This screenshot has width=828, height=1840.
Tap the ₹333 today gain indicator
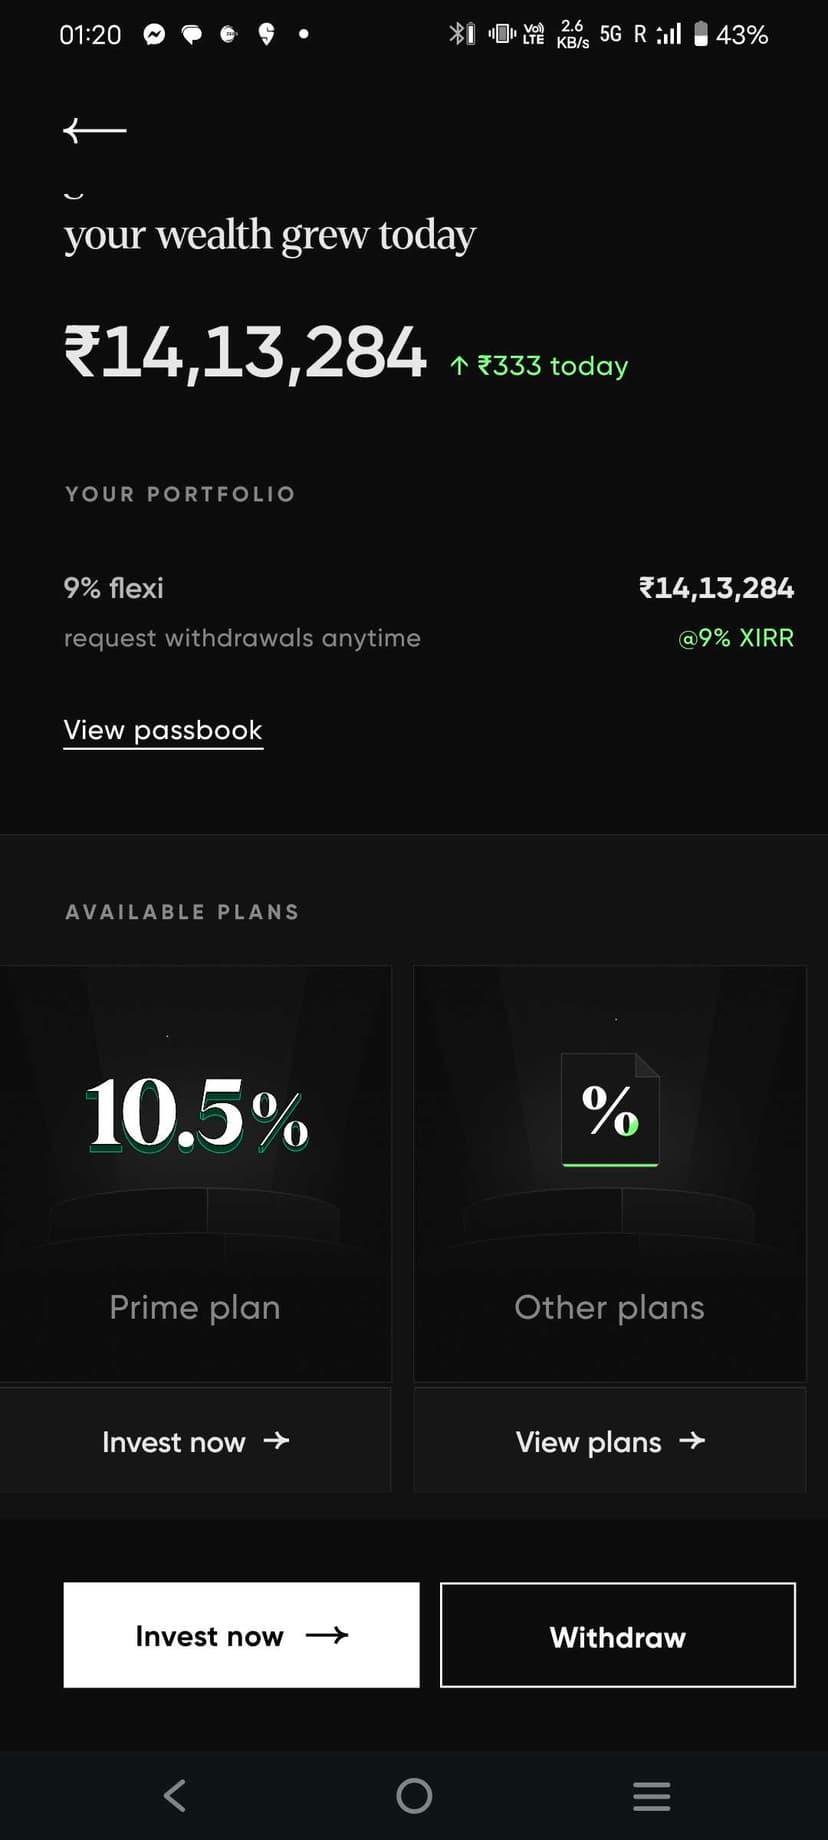pos(540,366)
